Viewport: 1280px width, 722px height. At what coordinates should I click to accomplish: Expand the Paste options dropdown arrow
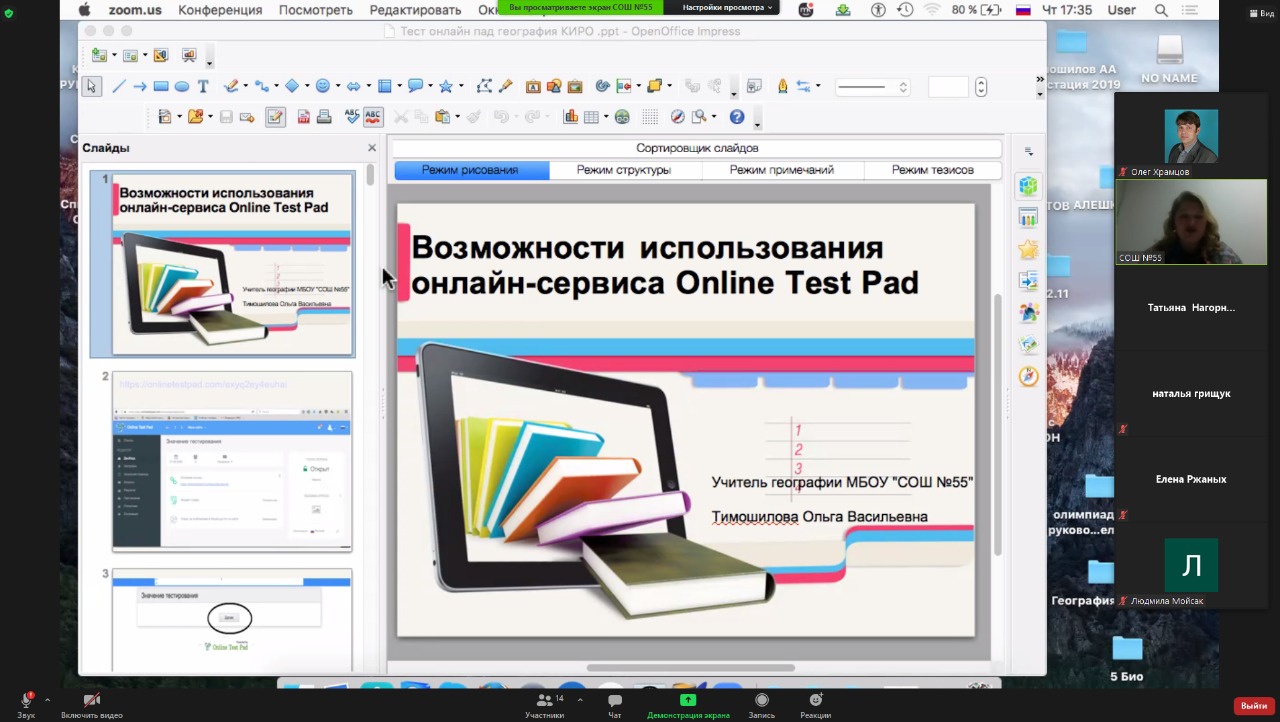pyautogui.click(x=458, y=117)
